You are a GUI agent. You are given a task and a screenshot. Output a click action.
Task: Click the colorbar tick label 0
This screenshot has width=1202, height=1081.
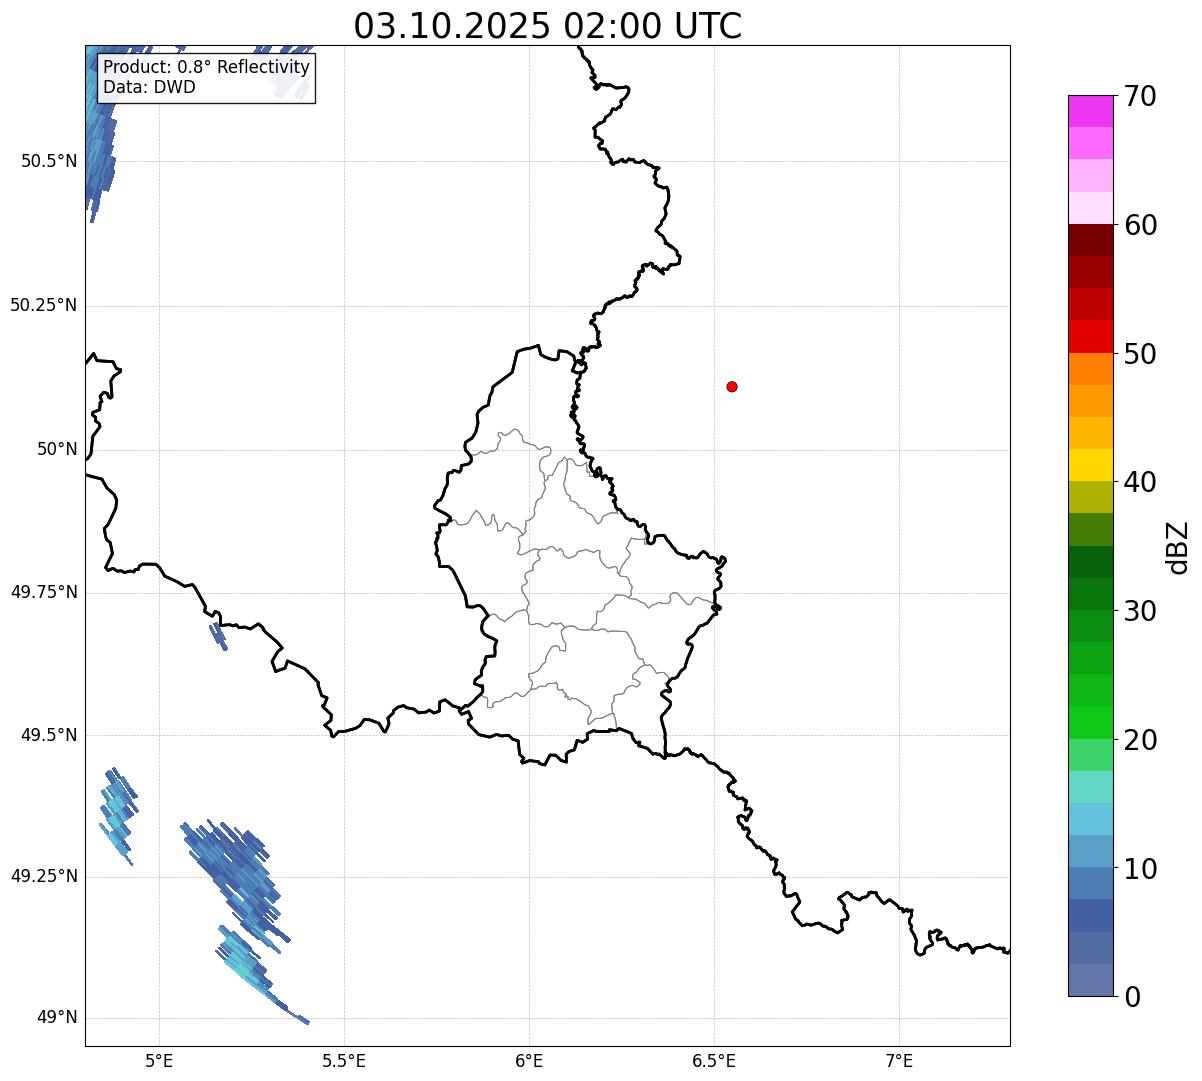(x=1132, y=997)
